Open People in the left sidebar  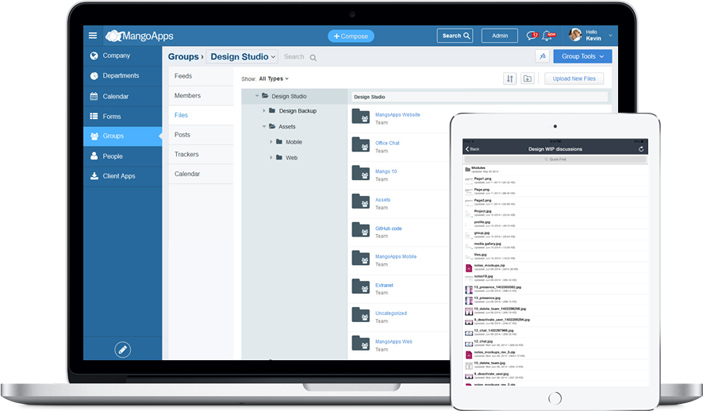(x=122, y=156)
